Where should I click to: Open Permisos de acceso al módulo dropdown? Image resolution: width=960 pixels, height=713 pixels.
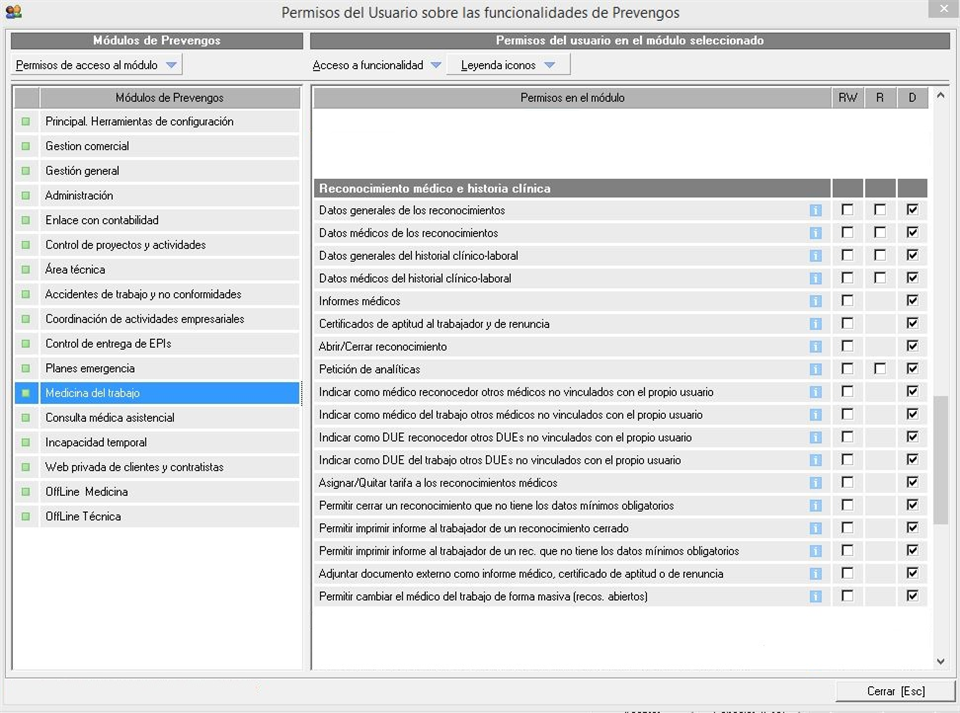97,65
